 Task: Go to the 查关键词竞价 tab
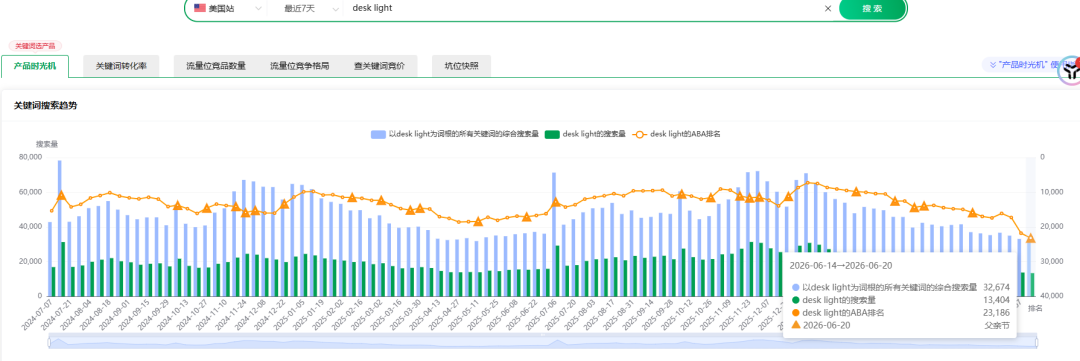pyautogui.click(x=380, y=66)
